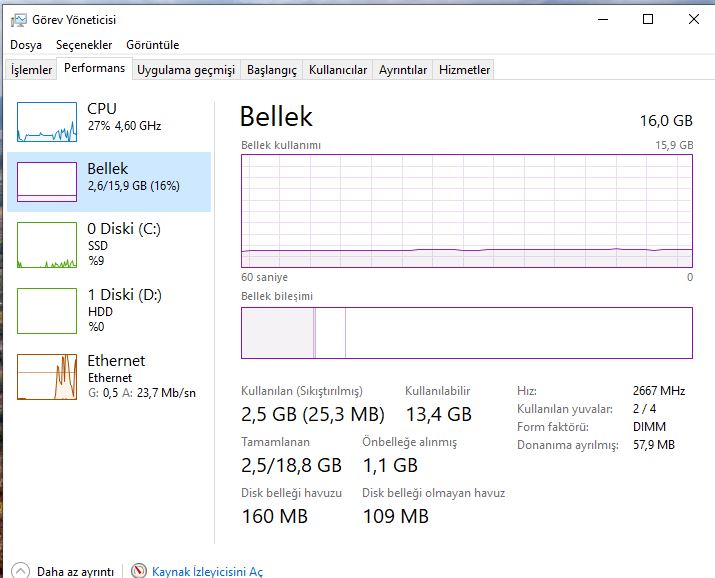Collapse details with the Daha az ayrıntı arrow

pyautogui.click(x=20, y=571)
